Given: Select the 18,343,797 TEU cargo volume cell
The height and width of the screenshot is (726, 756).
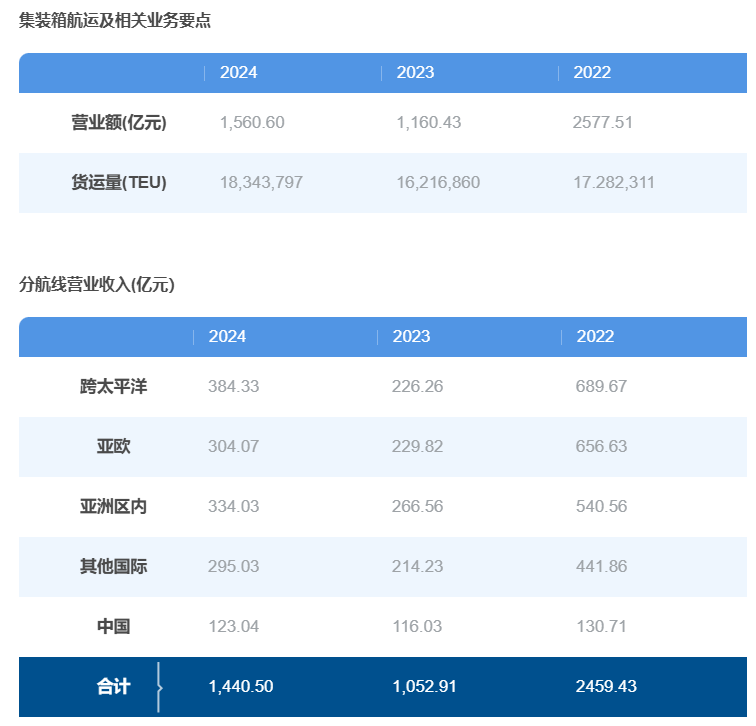Looking at the screenshot, I should click(261, 183).
